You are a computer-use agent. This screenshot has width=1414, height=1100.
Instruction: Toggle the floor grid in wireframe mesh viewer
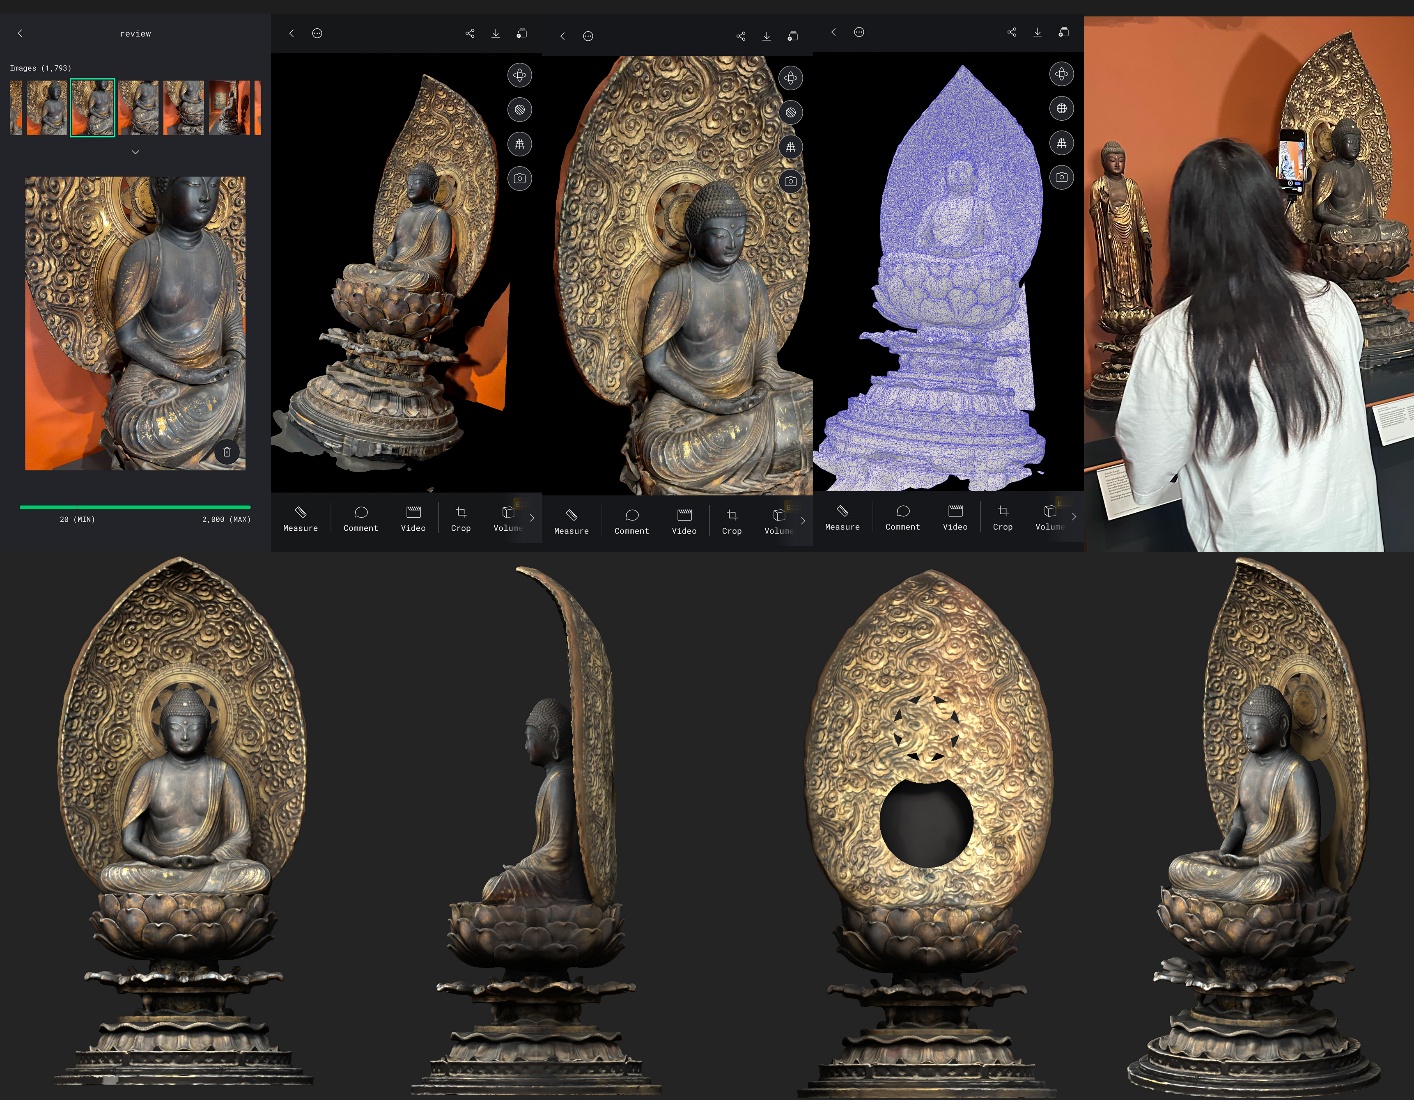point(1061,143)
